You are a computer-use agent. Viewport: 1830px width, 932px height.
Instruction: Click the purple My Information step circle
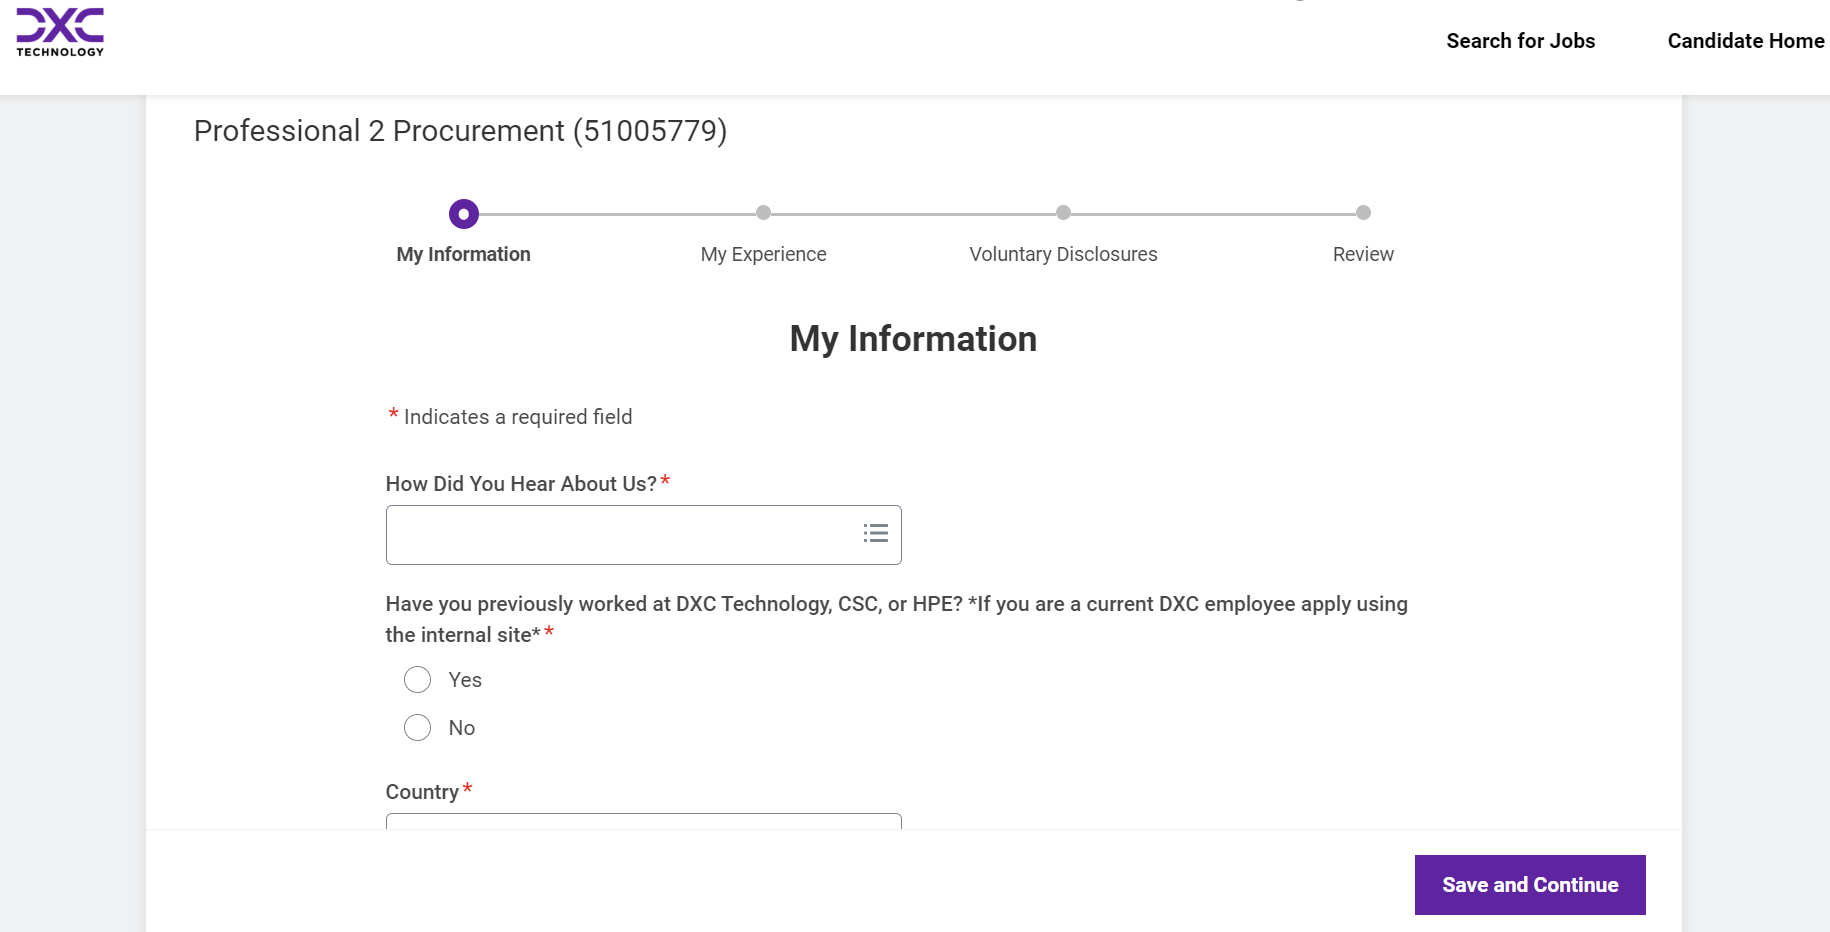tap(464, 214)
